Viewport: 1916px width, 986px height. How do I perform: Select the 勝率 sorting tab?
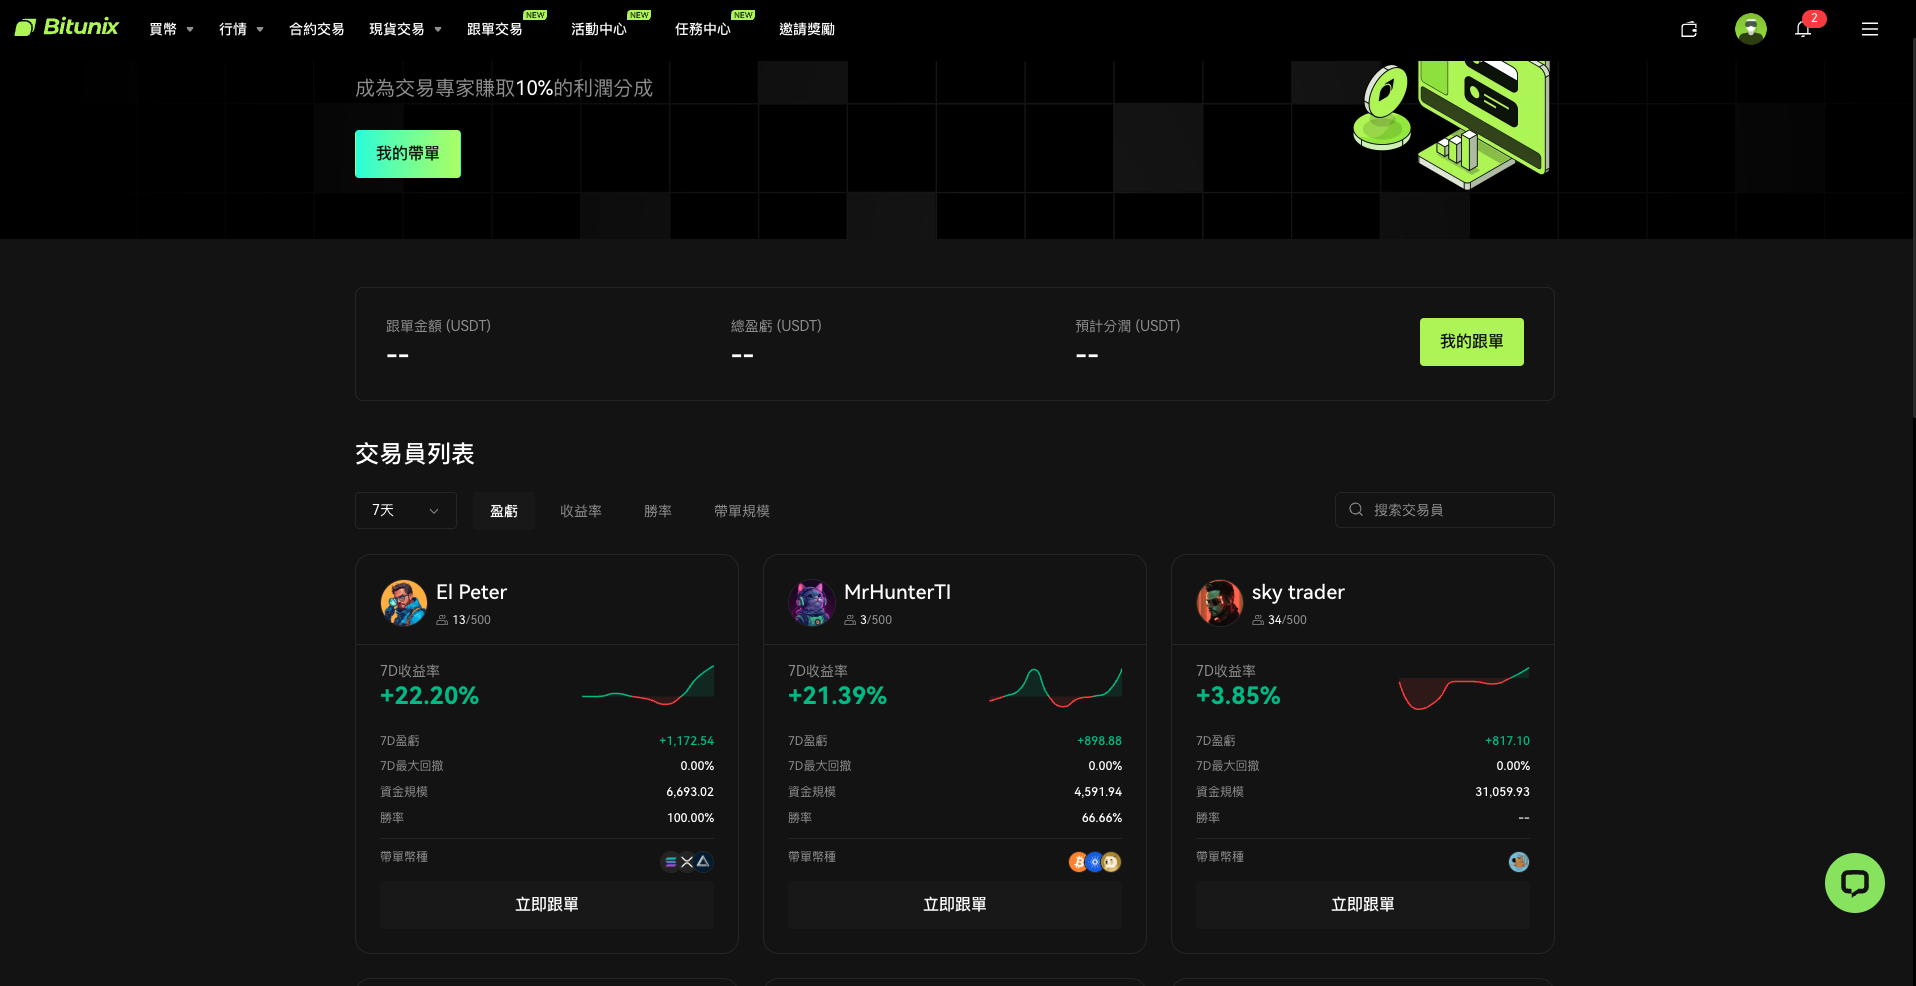658,511
